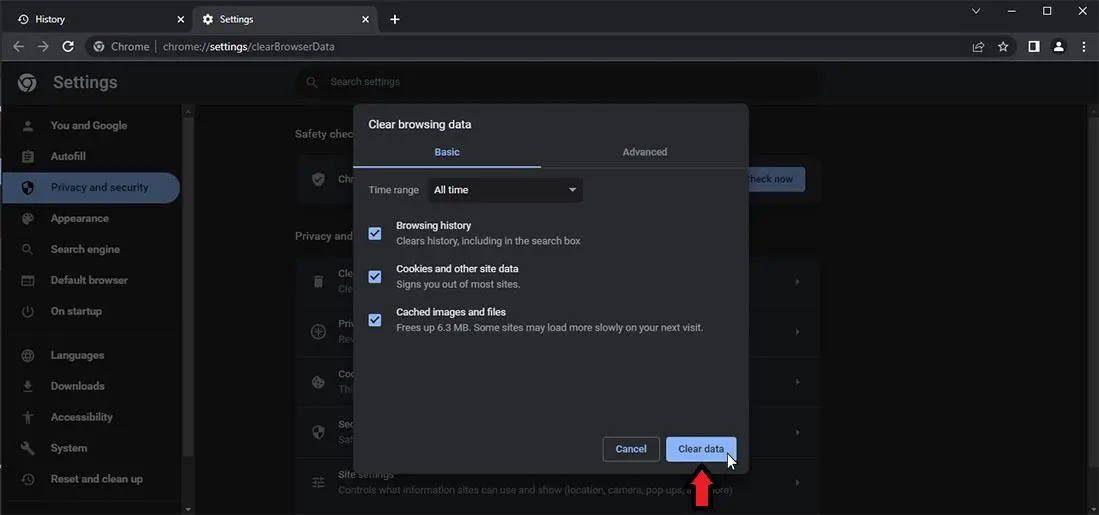This screenshot has width=1099, height=515.
Task: Click the Accessibility figure icon
Action: [x=28, y=417]
